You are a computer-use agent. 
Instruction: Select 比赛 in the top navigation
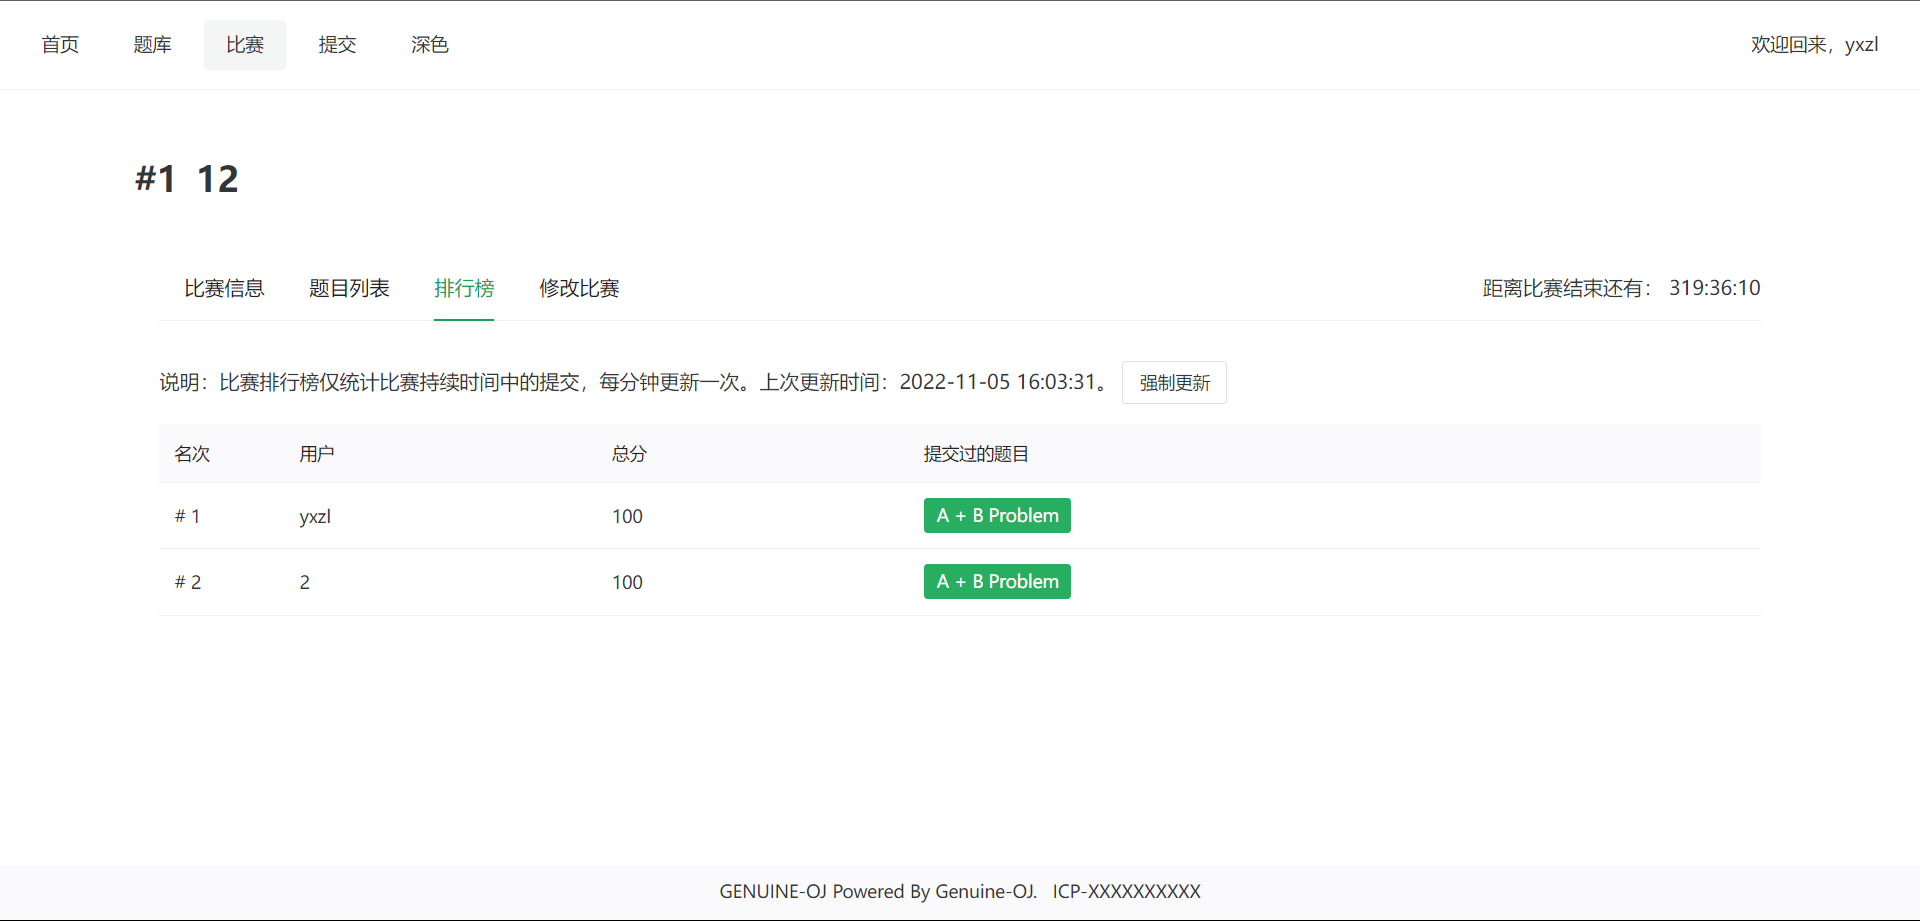click(245, 45)
